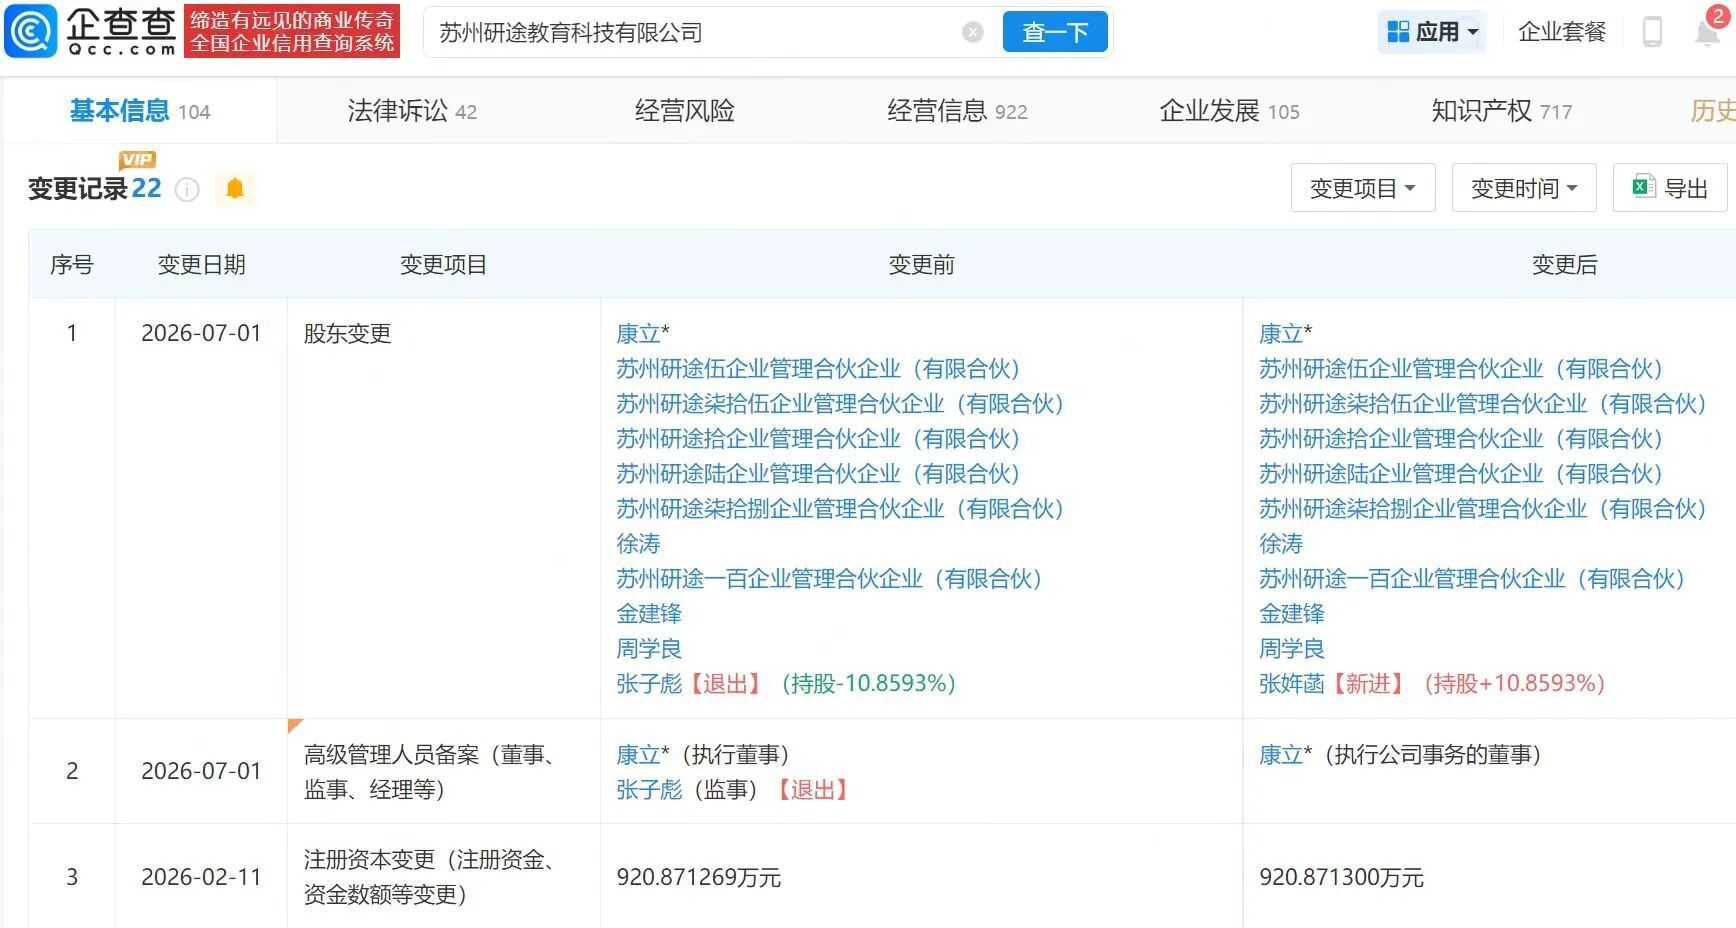Open 苏州研途柒拾伍企业管理合伙企业 in 变更前 column

tap(840, 404)
